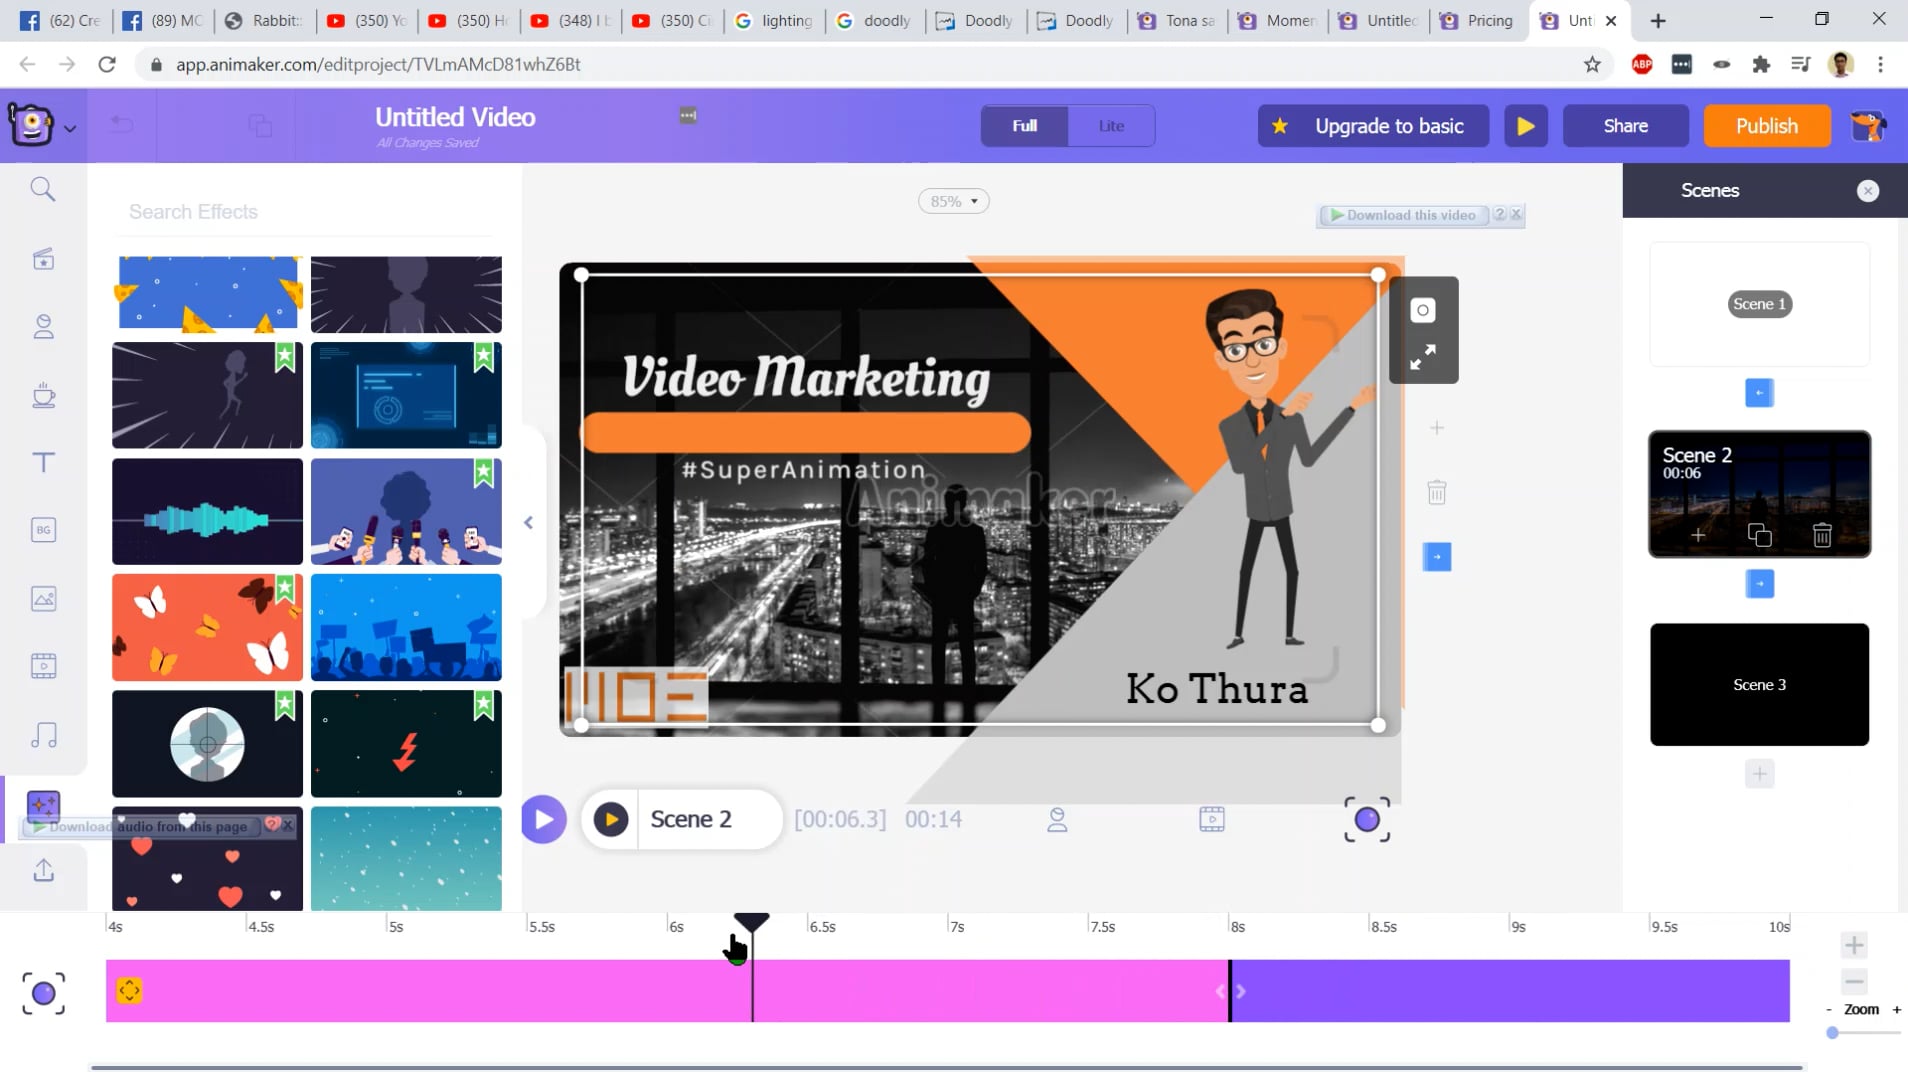This screenshot has width=1908, height=1072.
Task: Switch to the Pricing browser tab
Action: tap(1476, 20)
